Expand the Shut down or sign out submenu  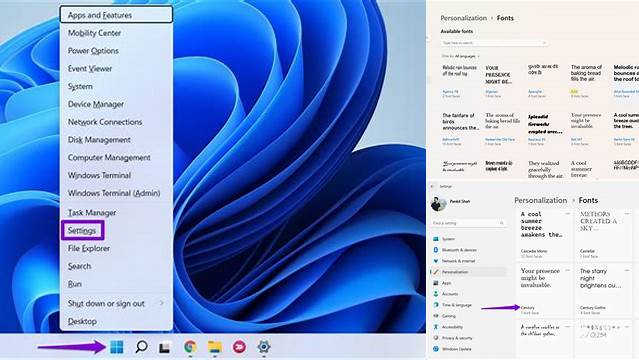(161, 303)
